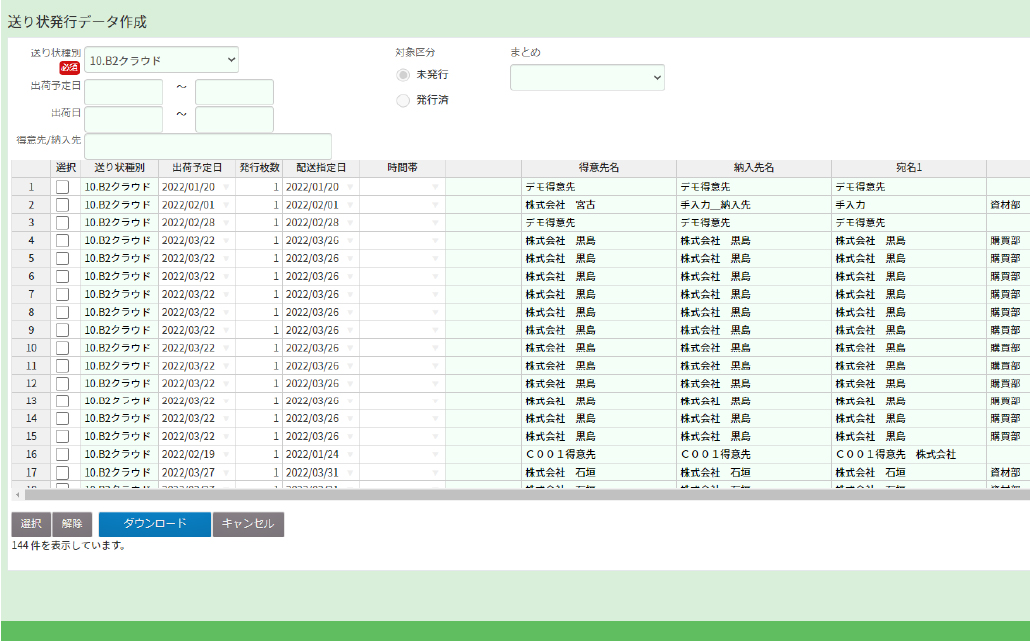
Task: Click the 資材部 cell in row 2
Action: 1006,205
